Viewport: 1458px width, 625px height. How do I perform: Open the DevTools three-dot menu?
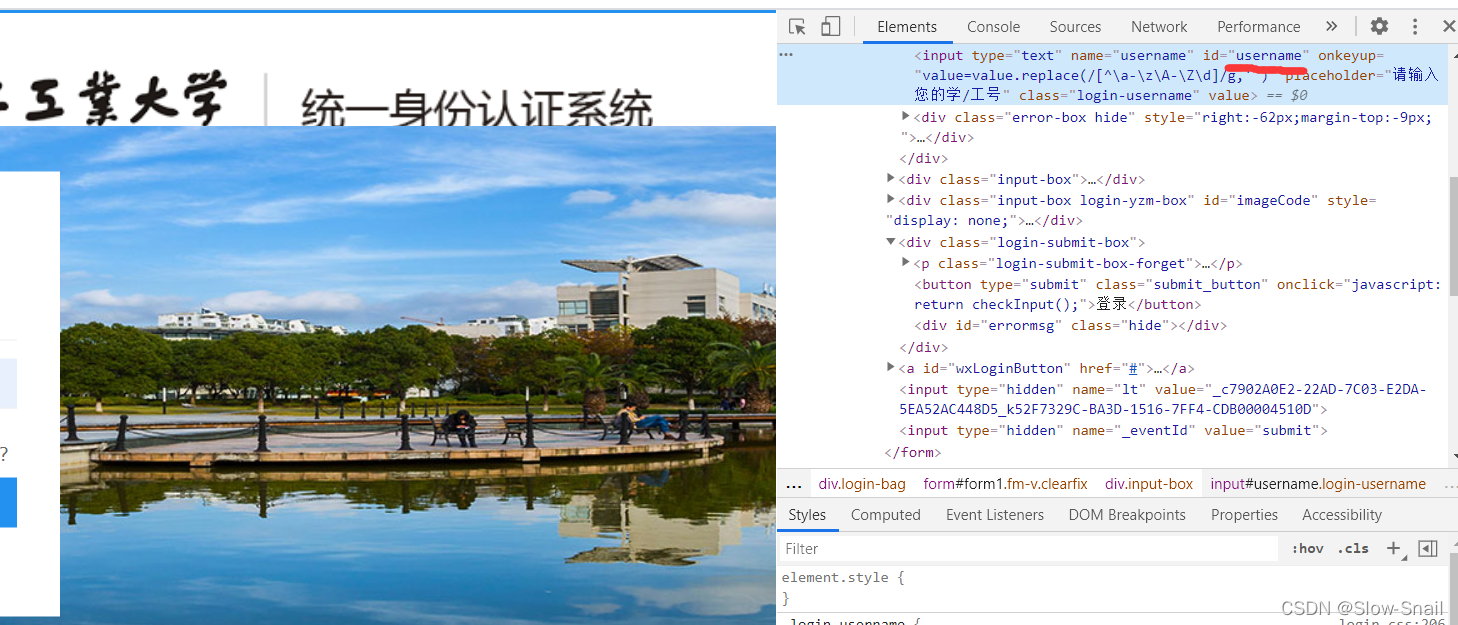[x=1415, y=27]
